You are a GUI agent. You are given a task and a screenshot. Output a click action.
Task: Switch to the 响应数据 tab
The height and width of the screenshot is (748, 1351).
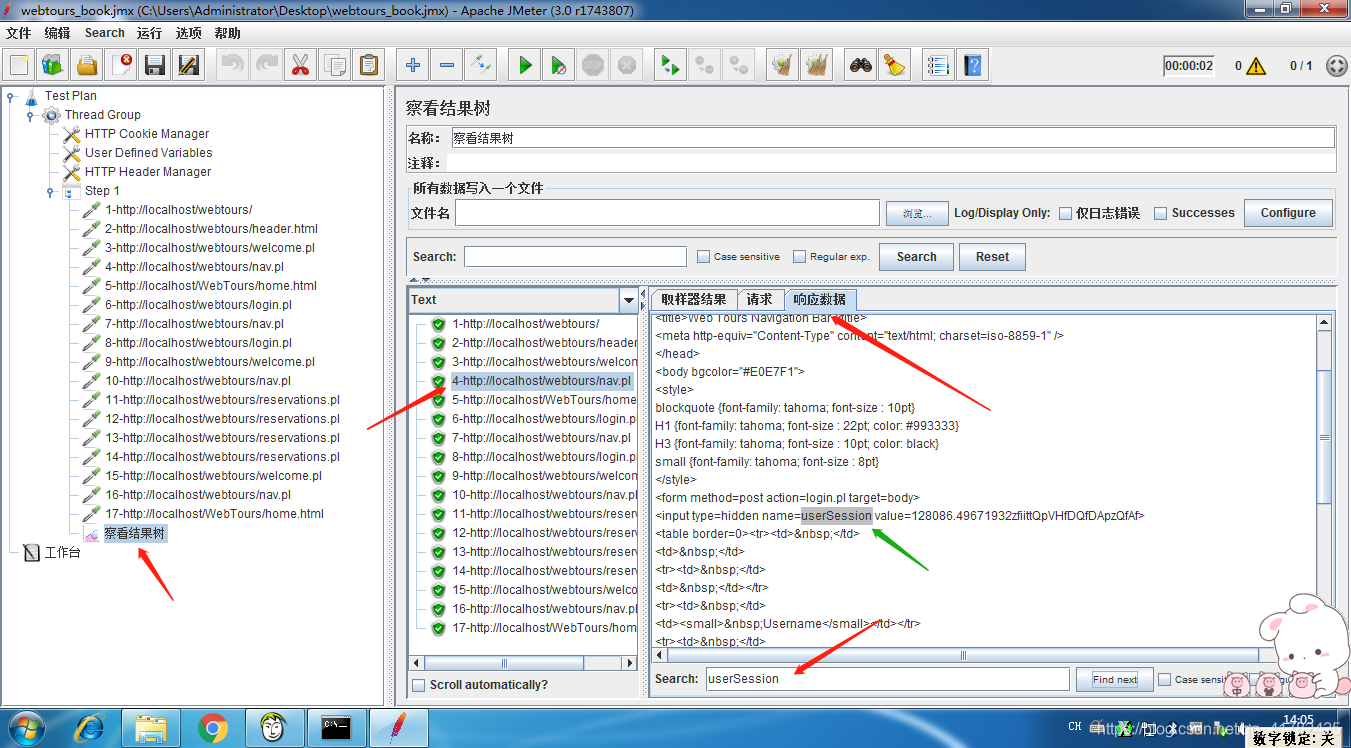pos(820,300)
